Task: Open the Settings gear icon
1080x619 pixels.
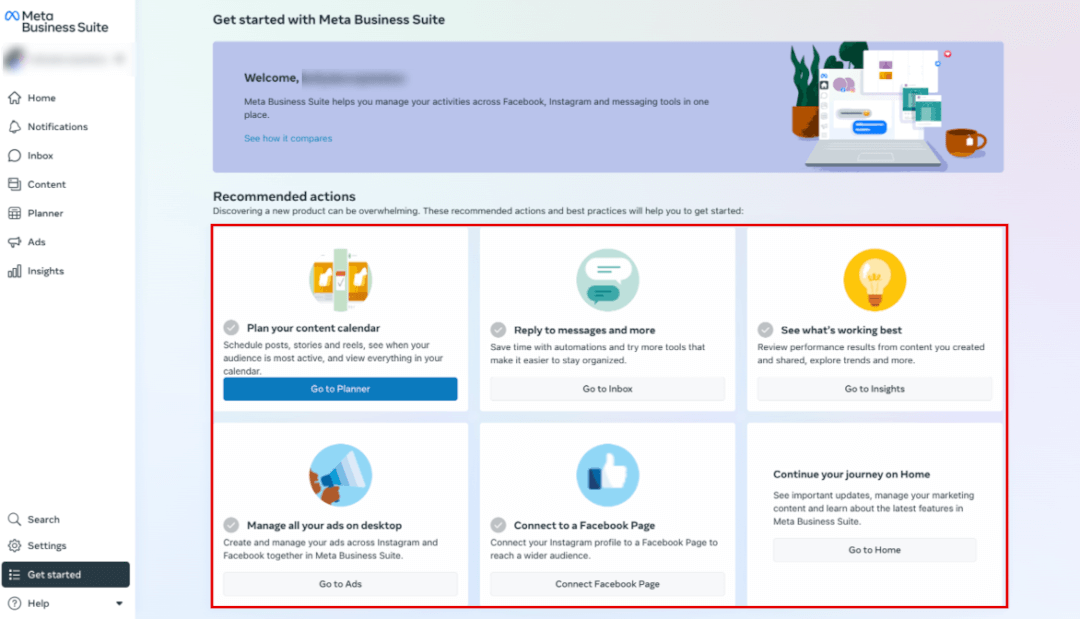Action: pyautogui.click(x=14, y=545)
